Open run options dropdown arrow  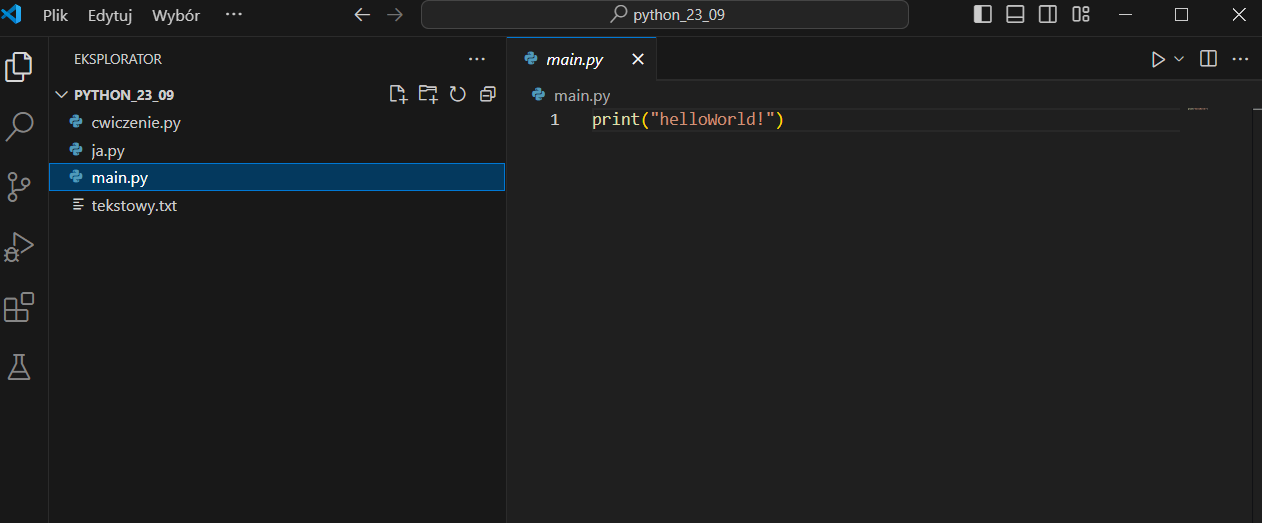click(x=1179, y=59)
